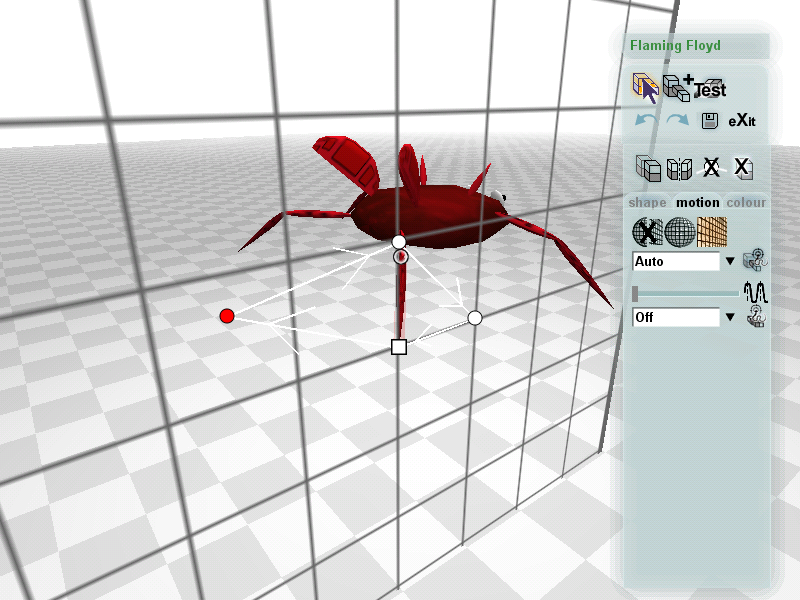
Task: Adjust the motion amplitude slider
Action: [685, 294]
